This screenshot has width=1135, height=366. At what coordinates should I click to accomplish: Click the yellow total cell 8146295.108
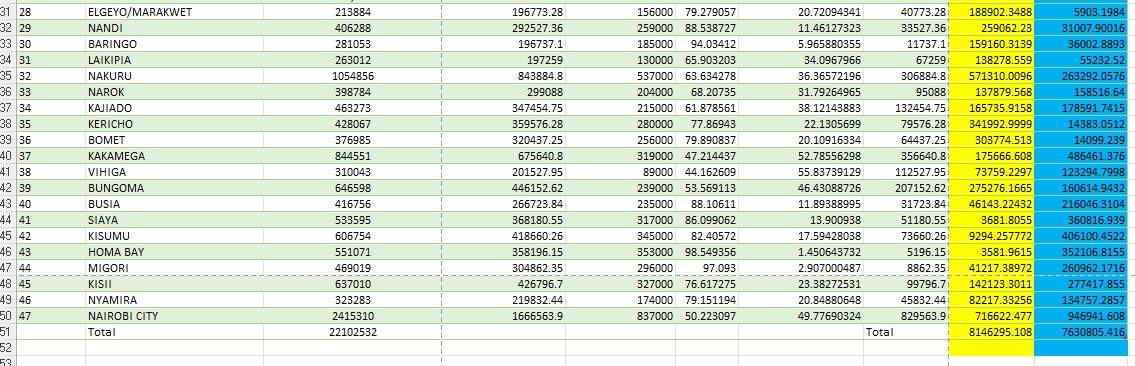pos(991,332)
